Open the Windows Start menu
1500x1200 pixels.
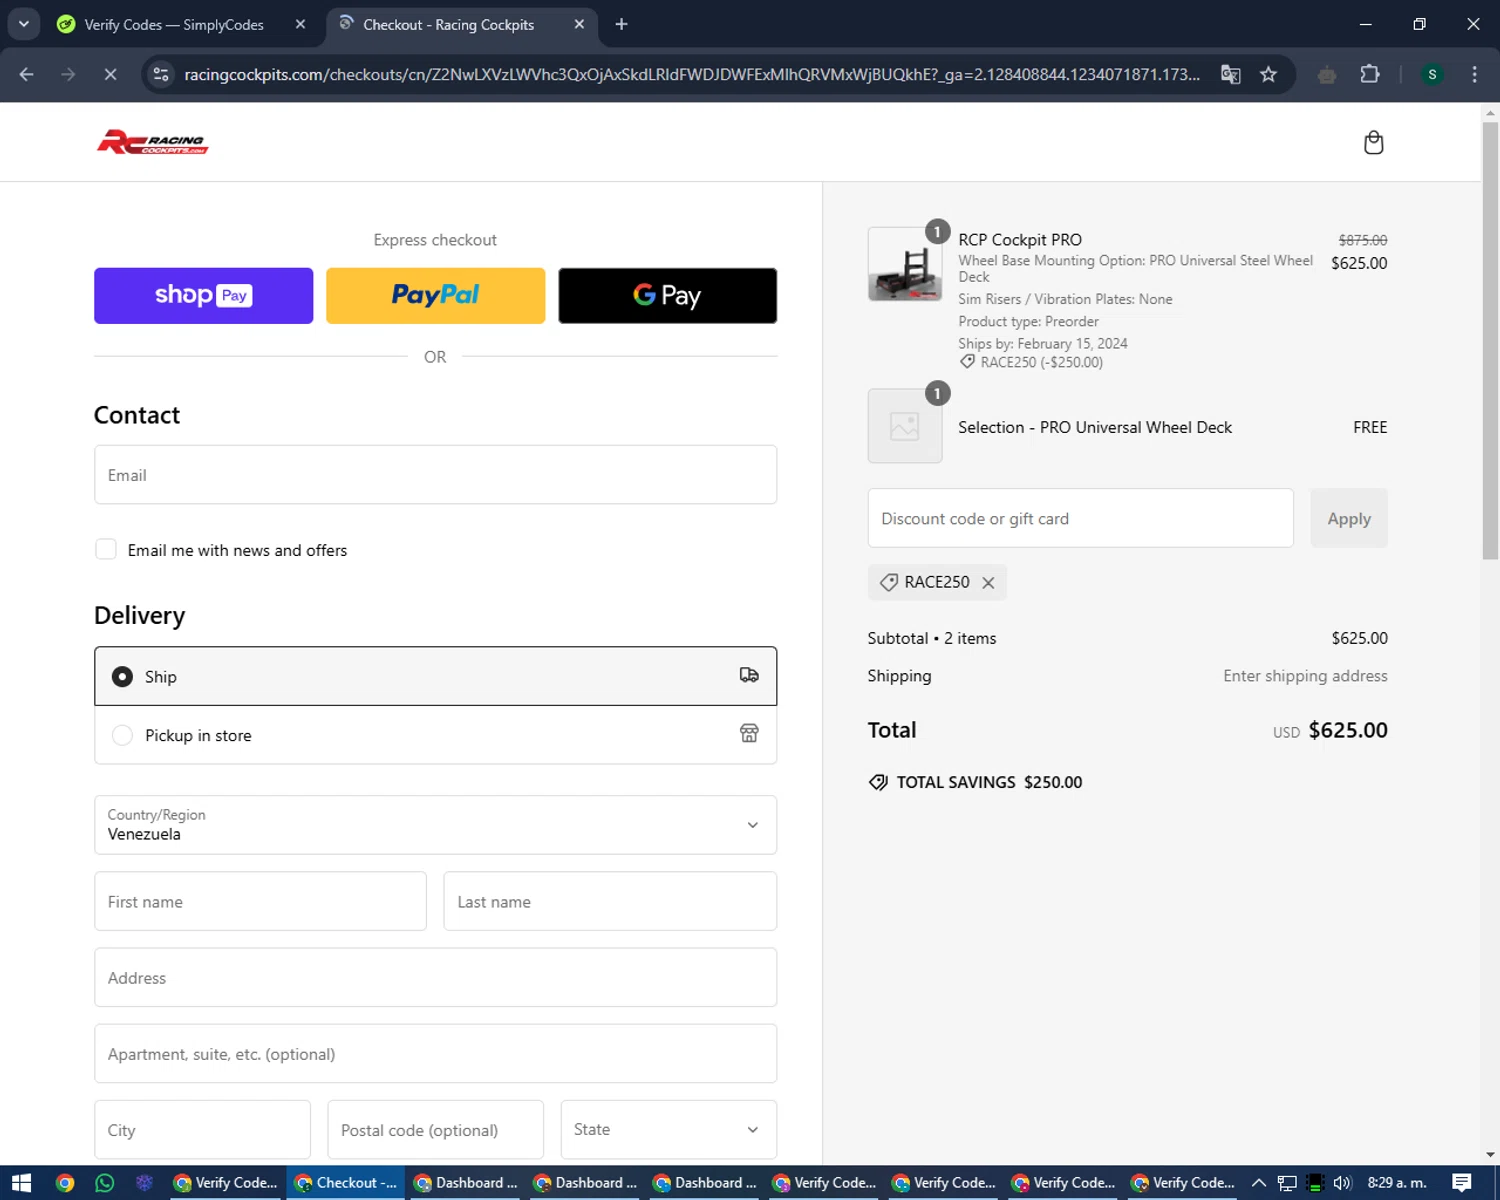[21, 1183]
